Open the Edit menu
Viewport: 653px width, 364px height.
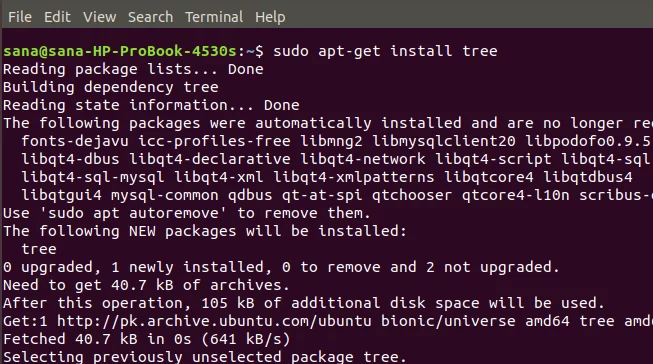coord(57,17)
